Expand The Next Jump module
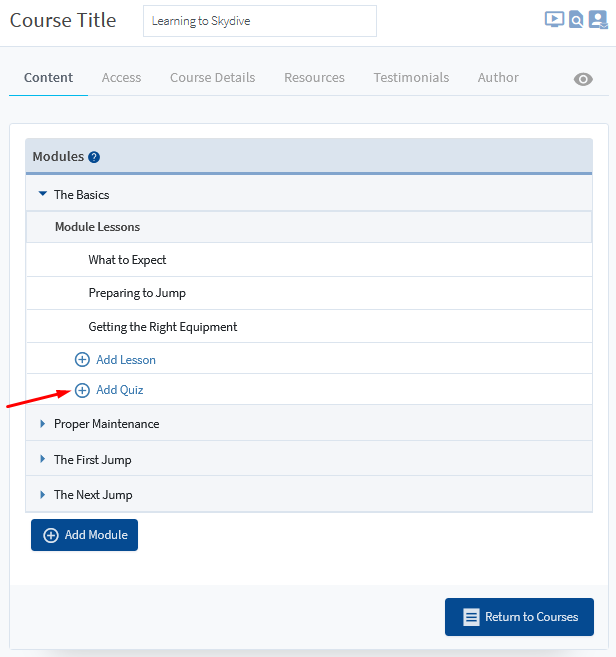 point(42,494)
